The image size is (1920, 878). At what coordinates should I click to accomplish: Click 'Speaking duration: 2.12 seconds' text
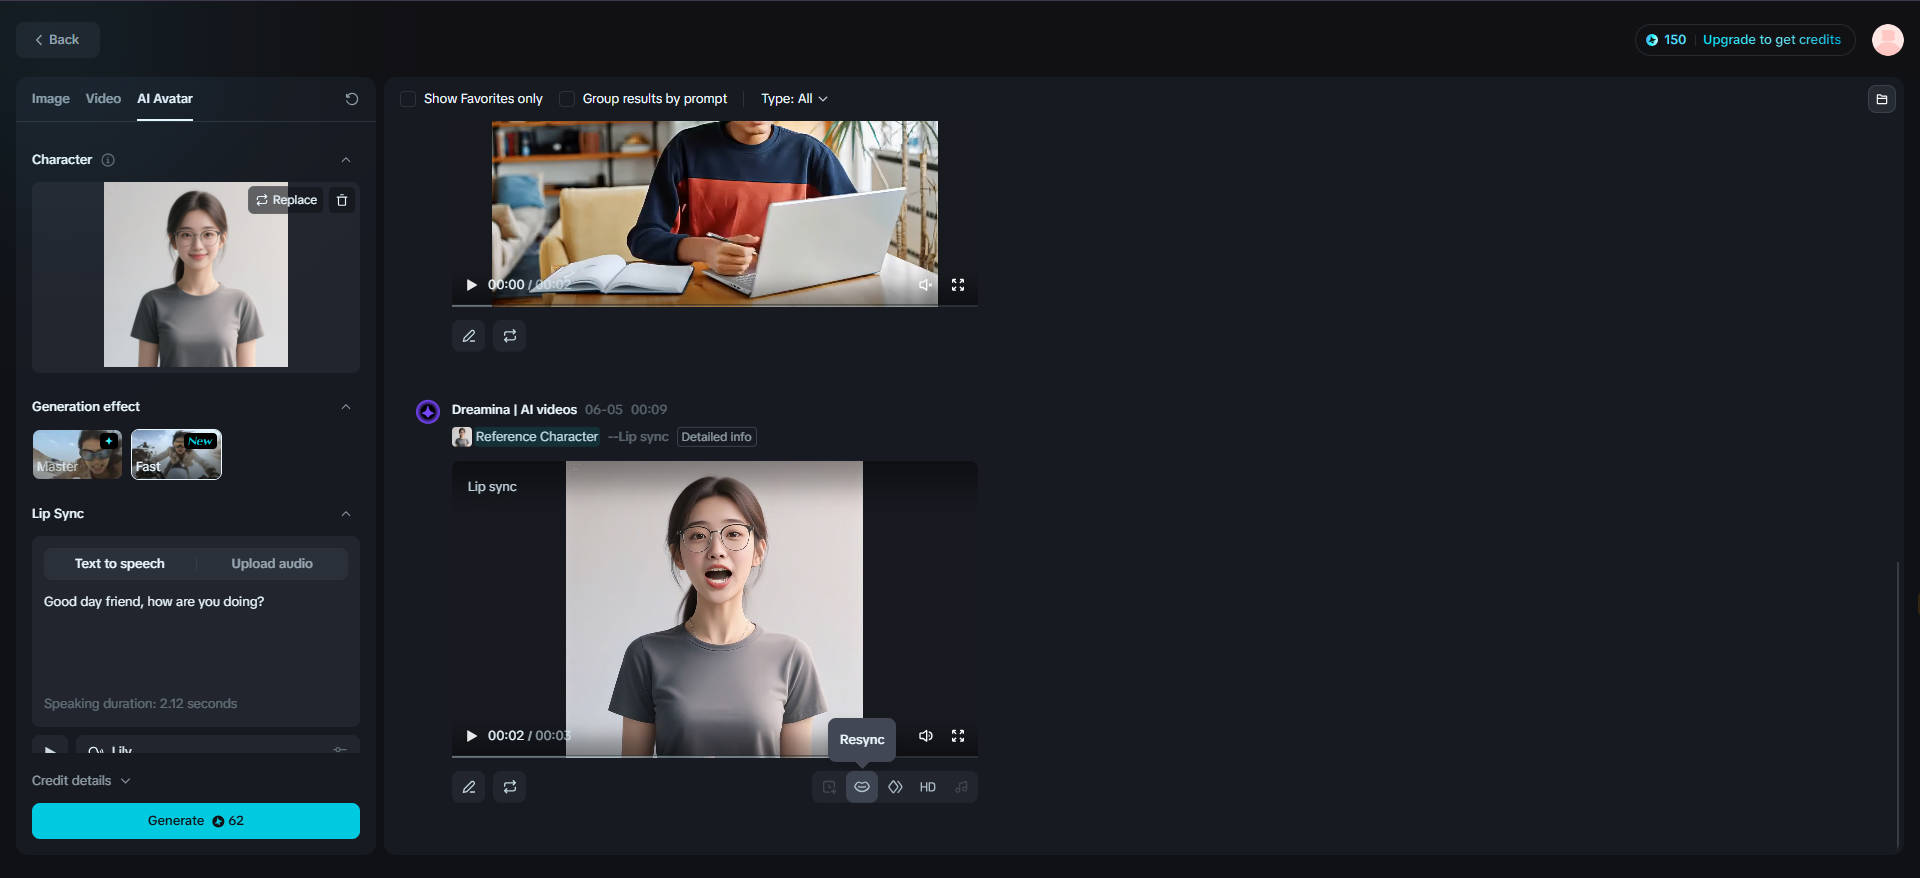[140, 704]
